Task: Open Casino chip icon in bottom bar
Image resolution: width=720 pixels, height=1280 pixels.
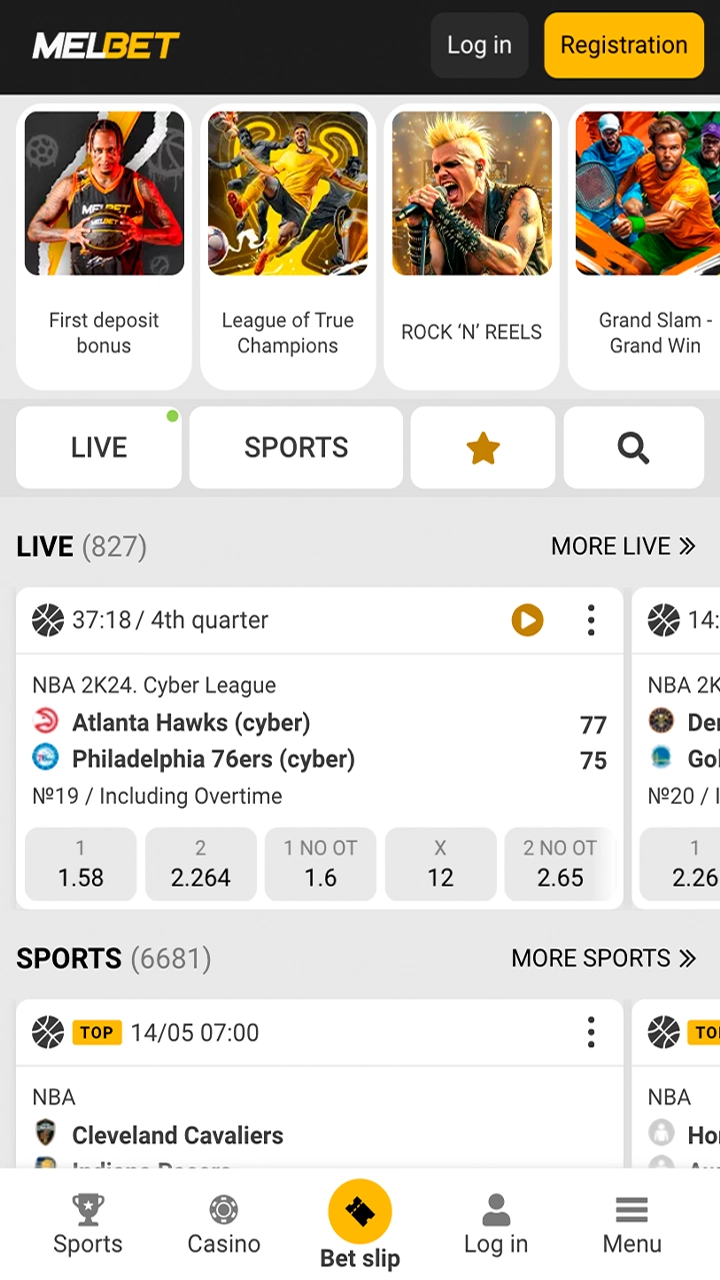Action: 224,1210
